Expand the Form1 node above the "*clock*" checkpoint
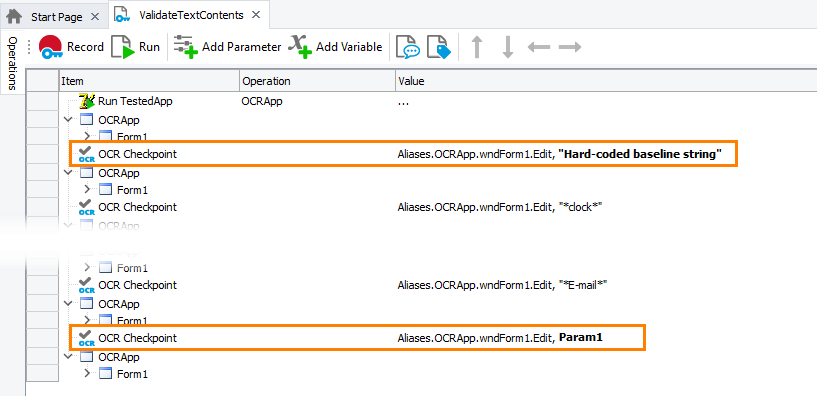The height and width of the screenshot is (396, 817). 88,190
